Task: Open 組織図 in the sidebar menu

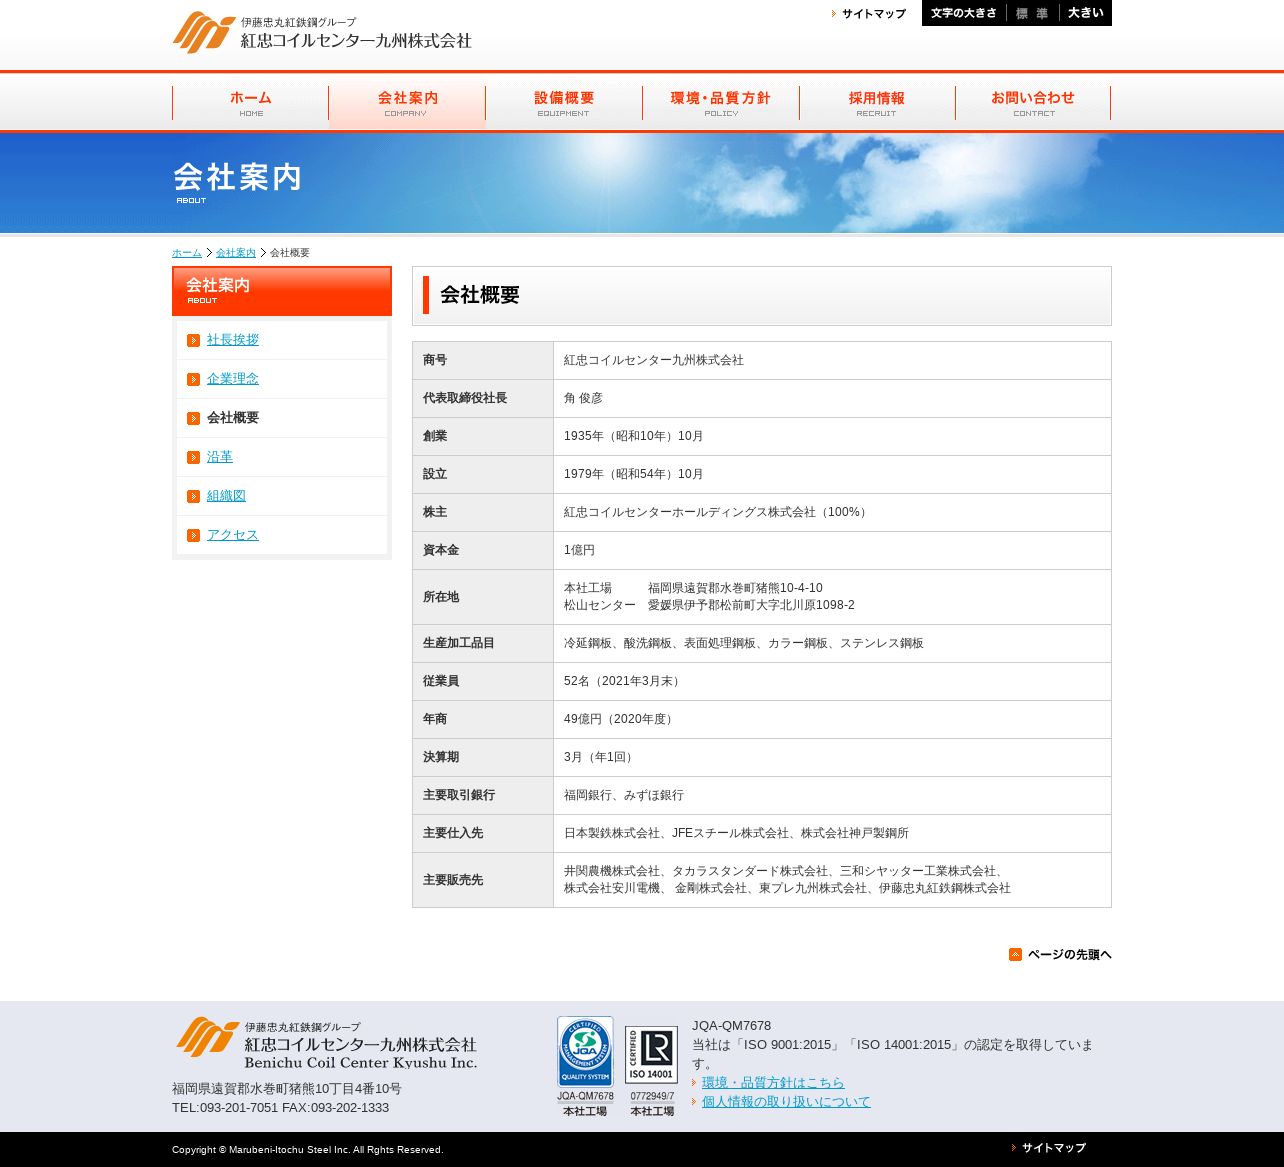Action: 226,496
